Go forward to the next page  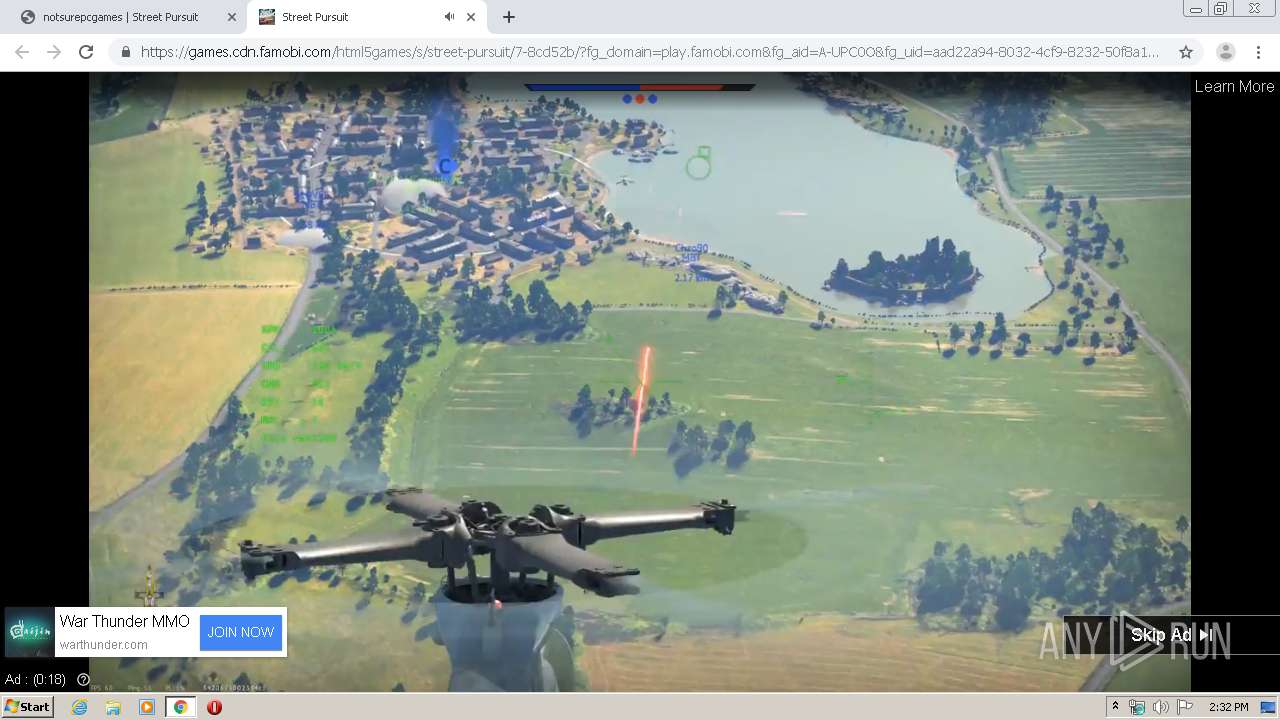(54, 52)
